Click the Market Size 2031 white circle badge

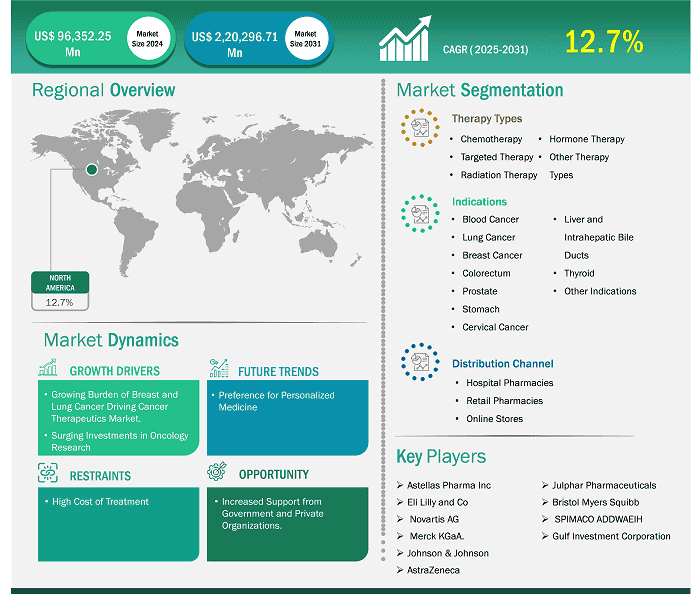[305, 39]
